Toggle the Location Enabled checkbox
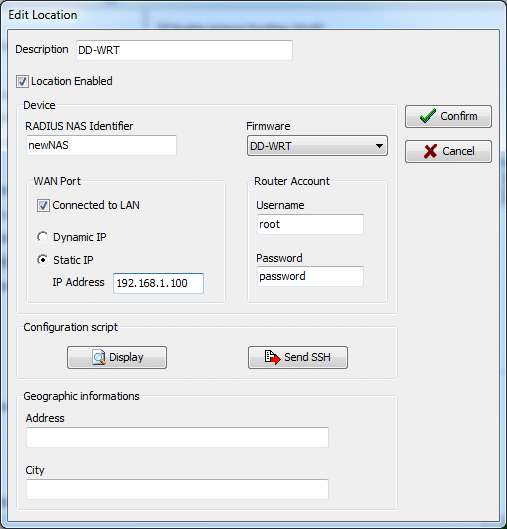 point(22,82)
